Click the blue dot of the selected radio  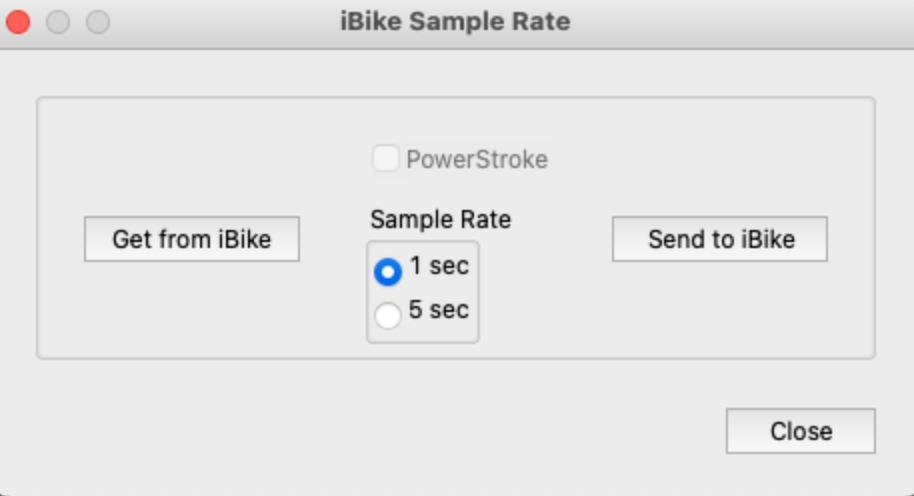[387, 271]
